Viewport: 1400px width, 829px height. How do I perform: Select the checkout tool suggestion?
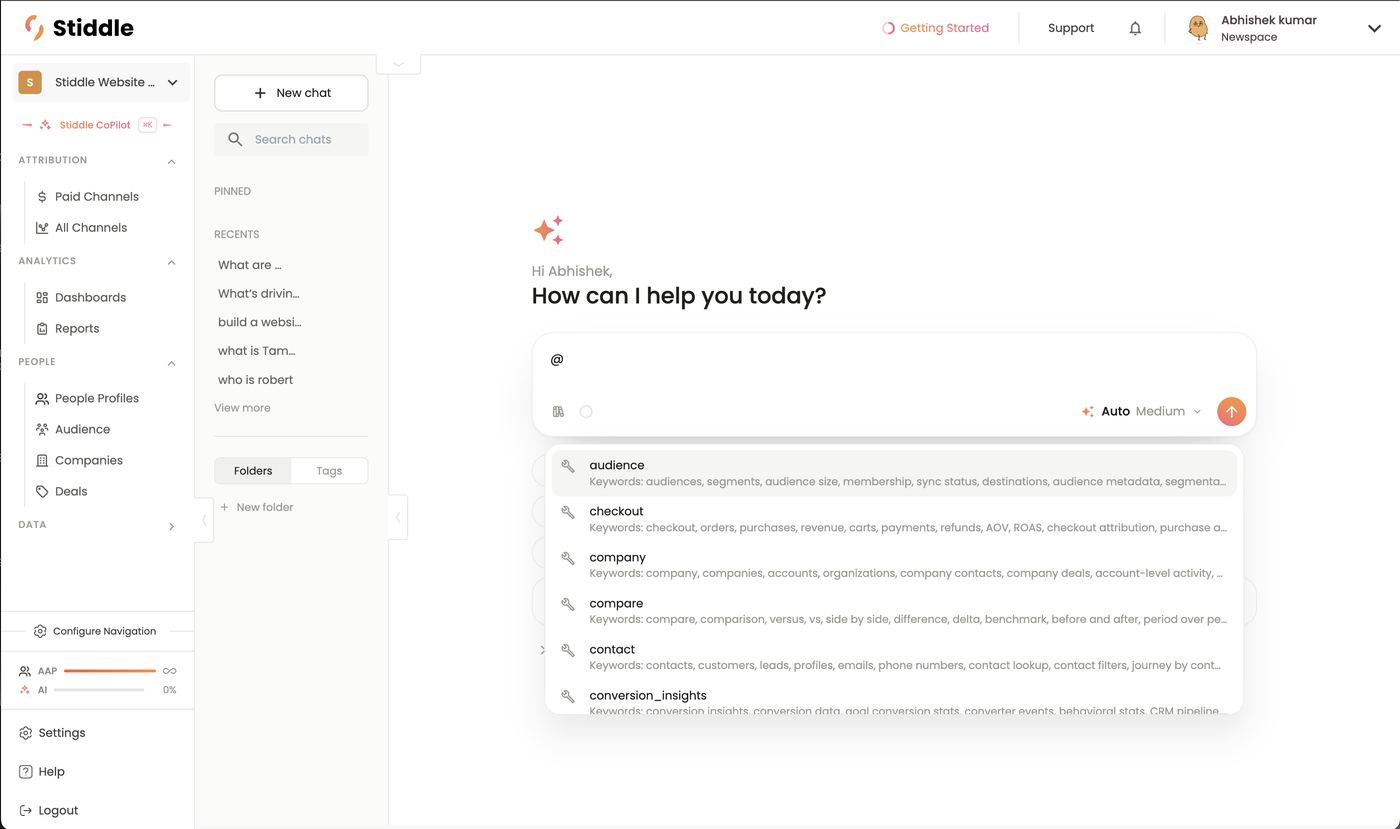pyautogui.click(x=894, y=519)
